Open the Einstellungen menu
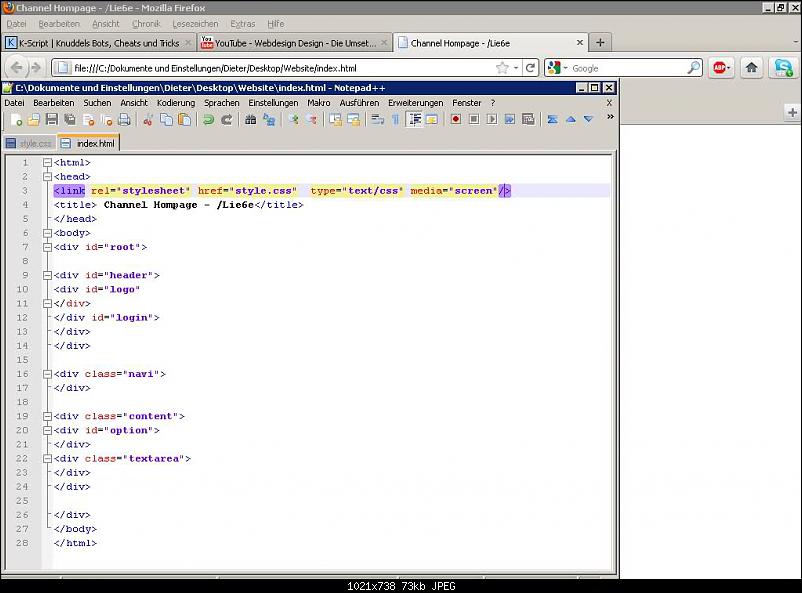 tap(273, 103)
